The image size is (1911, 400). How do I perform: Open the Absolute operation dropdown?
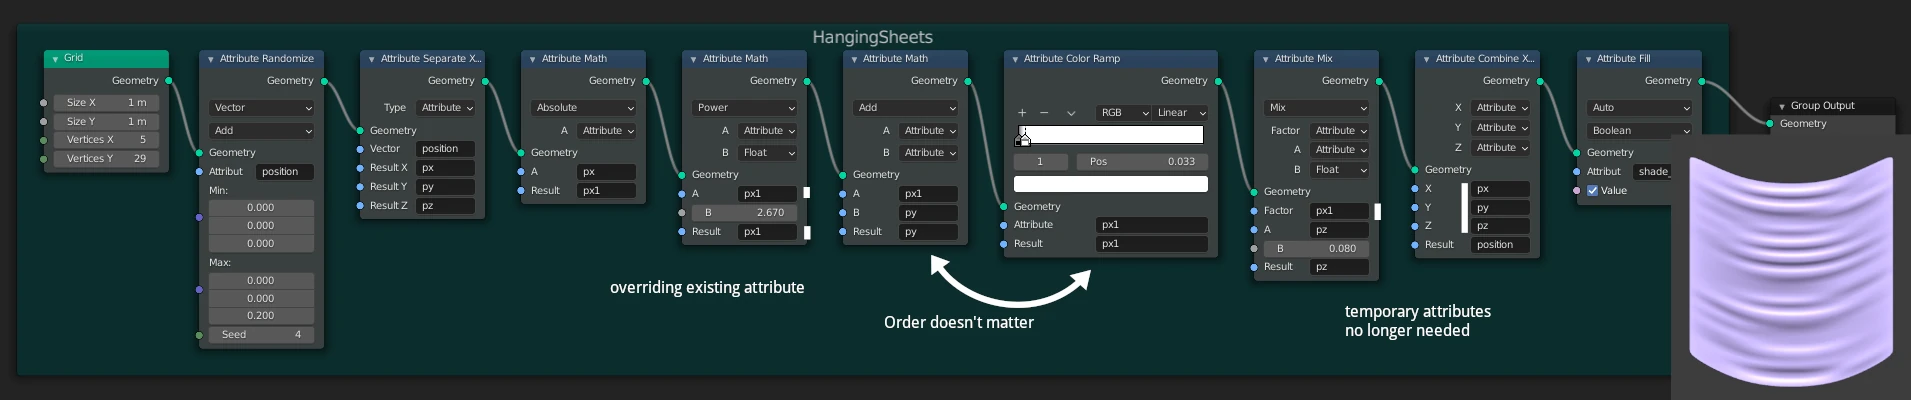click(584, 108)
